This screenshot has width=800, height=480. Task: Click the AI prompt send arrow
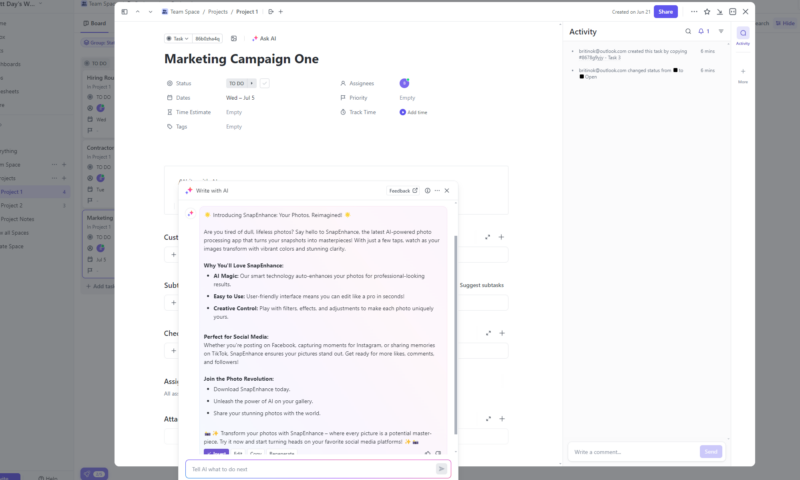442,469
